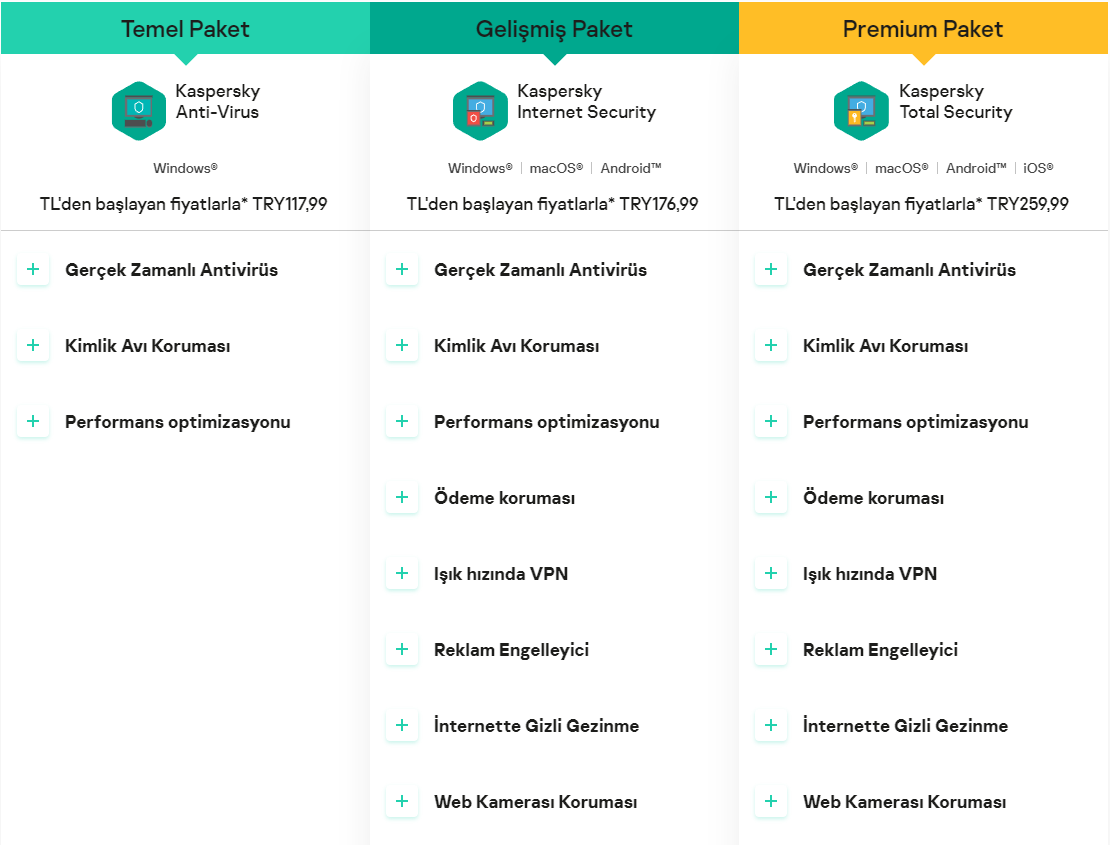This screenshot has height=845, width=1110.
Task: Click the Kaspersky Internet Security product icon
Action: coord(480,111)
